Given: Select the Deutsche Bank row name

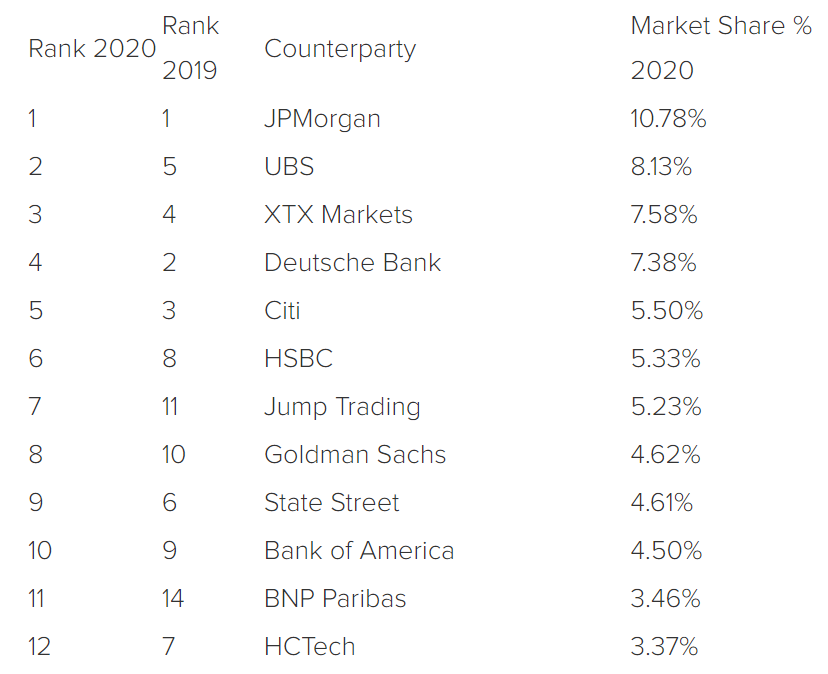Looking at the screenshot, I should [x=352, y=263].
